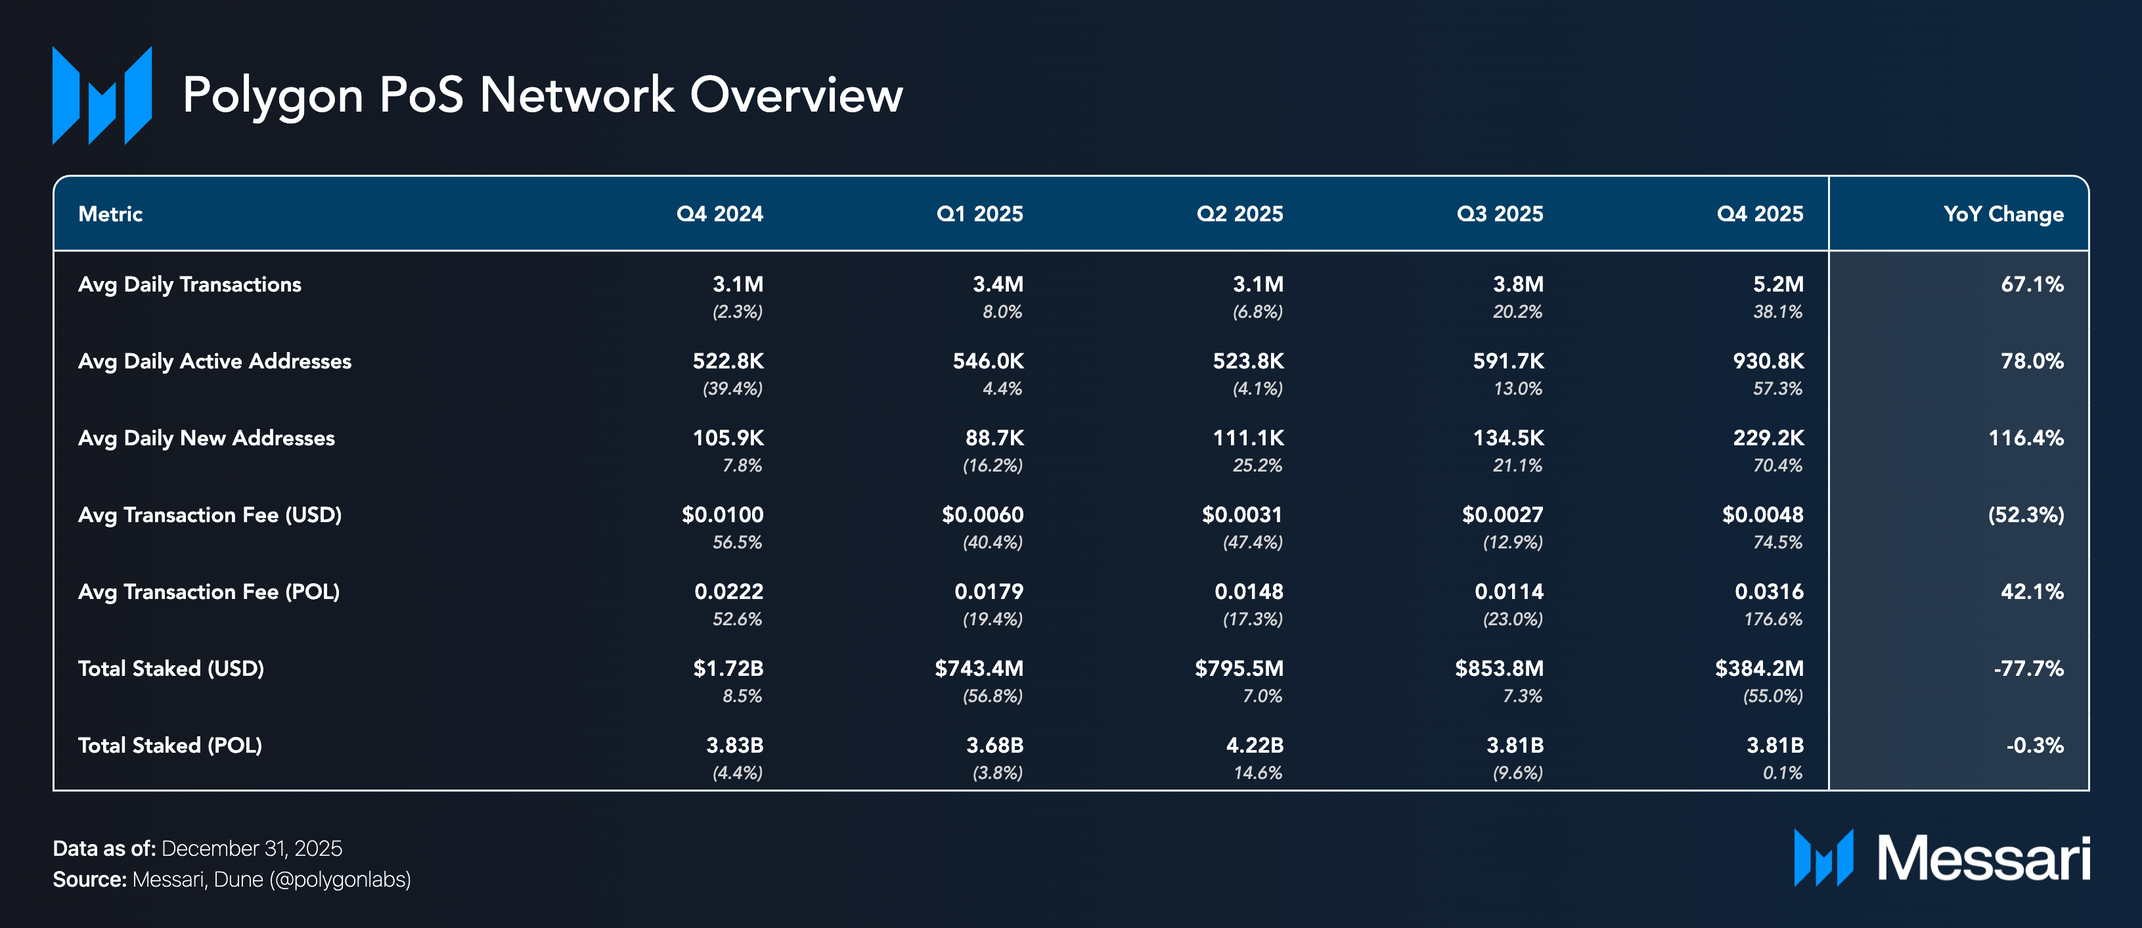
Task: Select the -77.7% YoY change value
Action: pyautogui.click(x=2029, y=669)
